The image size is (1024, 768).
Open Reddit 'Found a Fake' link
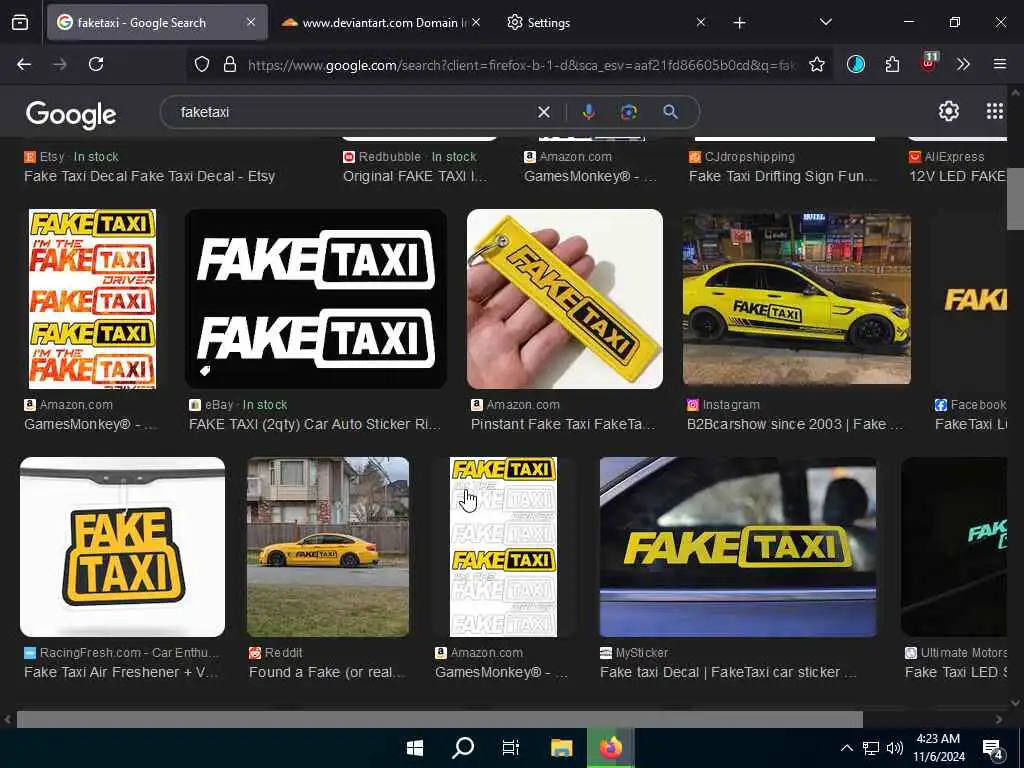point(327,672)
